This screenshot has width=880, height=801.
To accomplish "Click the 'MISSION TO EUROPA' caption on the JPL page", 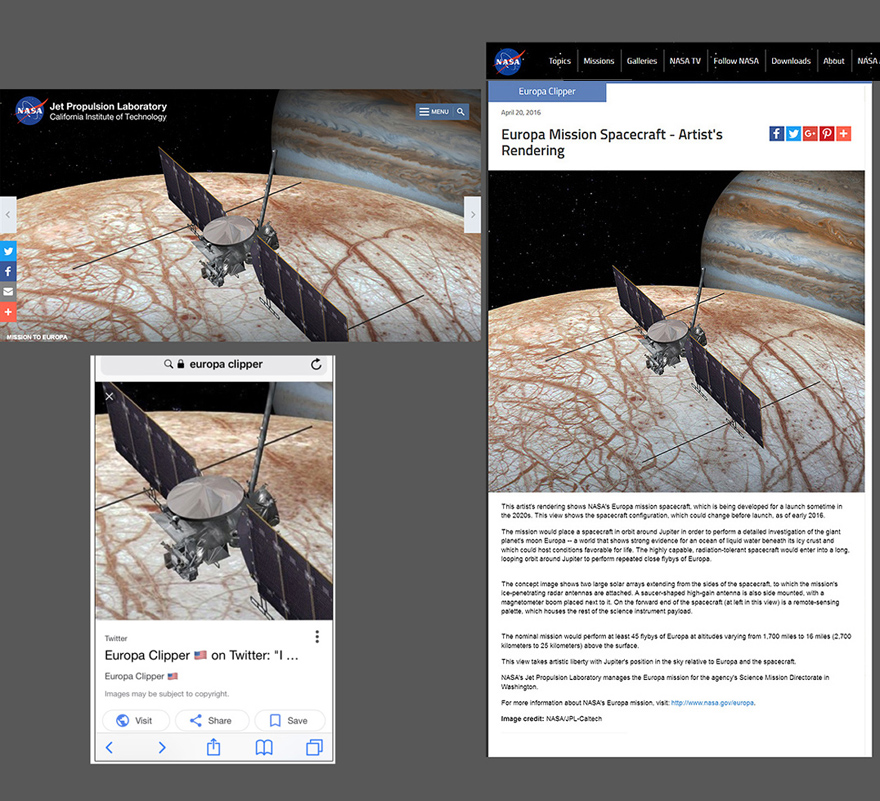I will (37, 337).
